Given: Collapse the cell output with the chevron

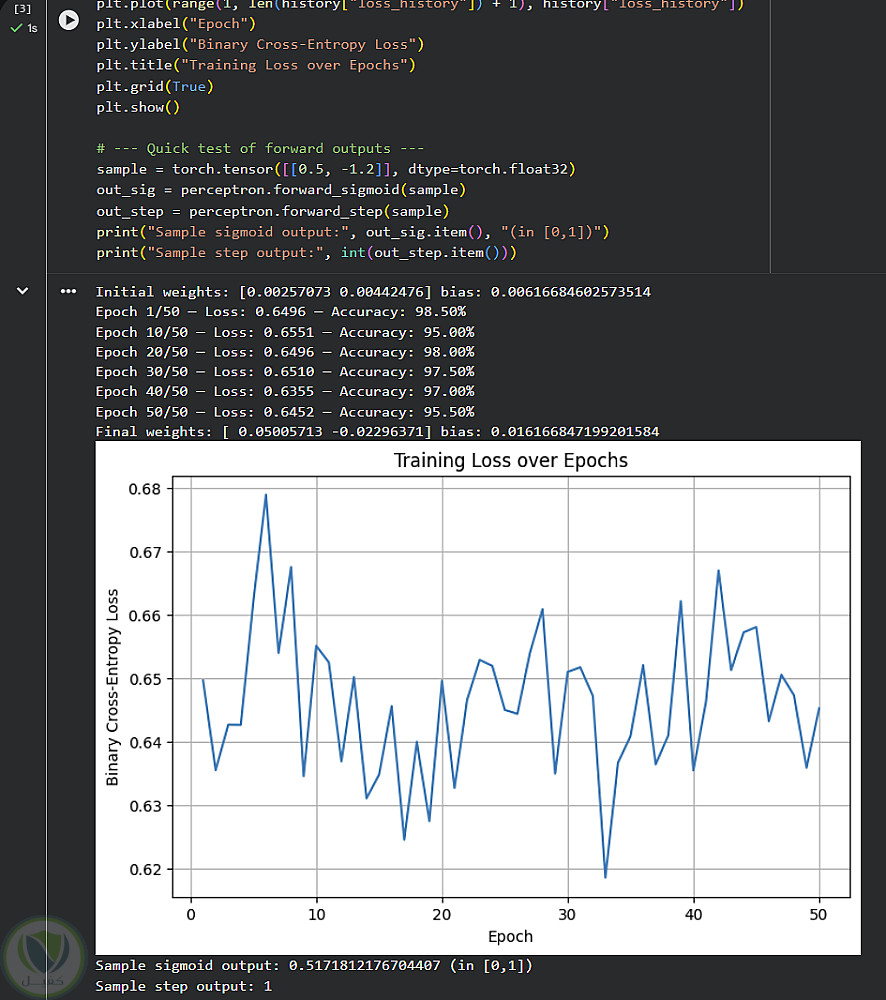Looking at the screenshot, I should (x=23, y=291).
